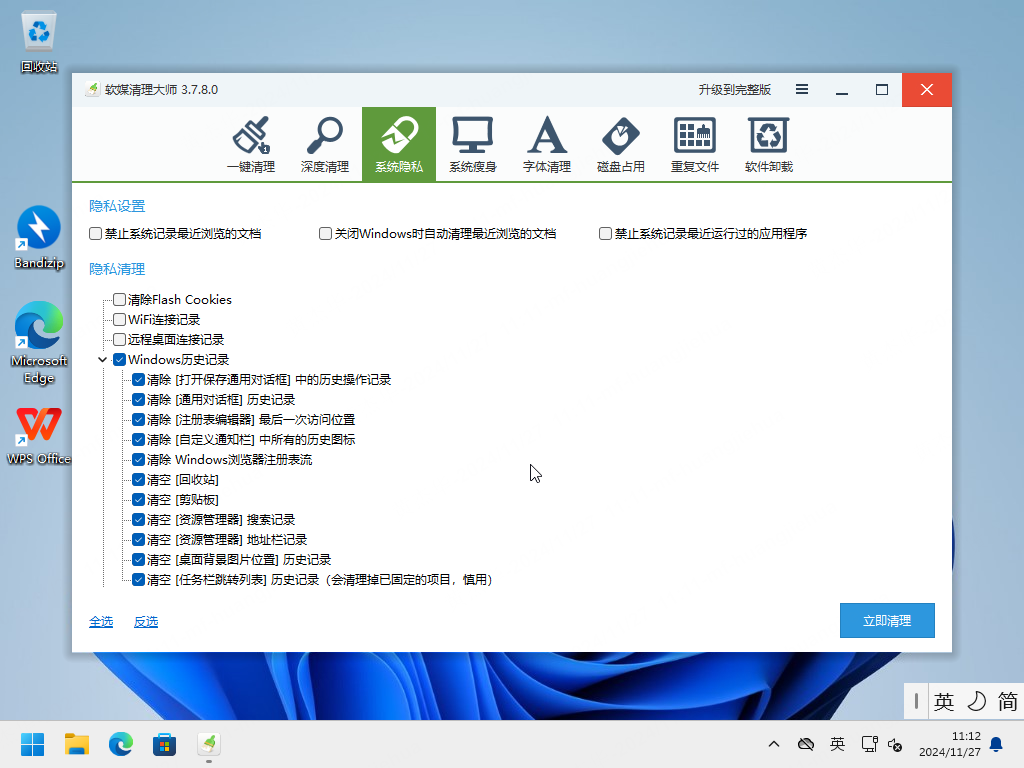Image resolution: width=1024 pixels, height=768 pixels.
Task: Click the 隐私清理 section heading
Action: click(x=117, y=268)
